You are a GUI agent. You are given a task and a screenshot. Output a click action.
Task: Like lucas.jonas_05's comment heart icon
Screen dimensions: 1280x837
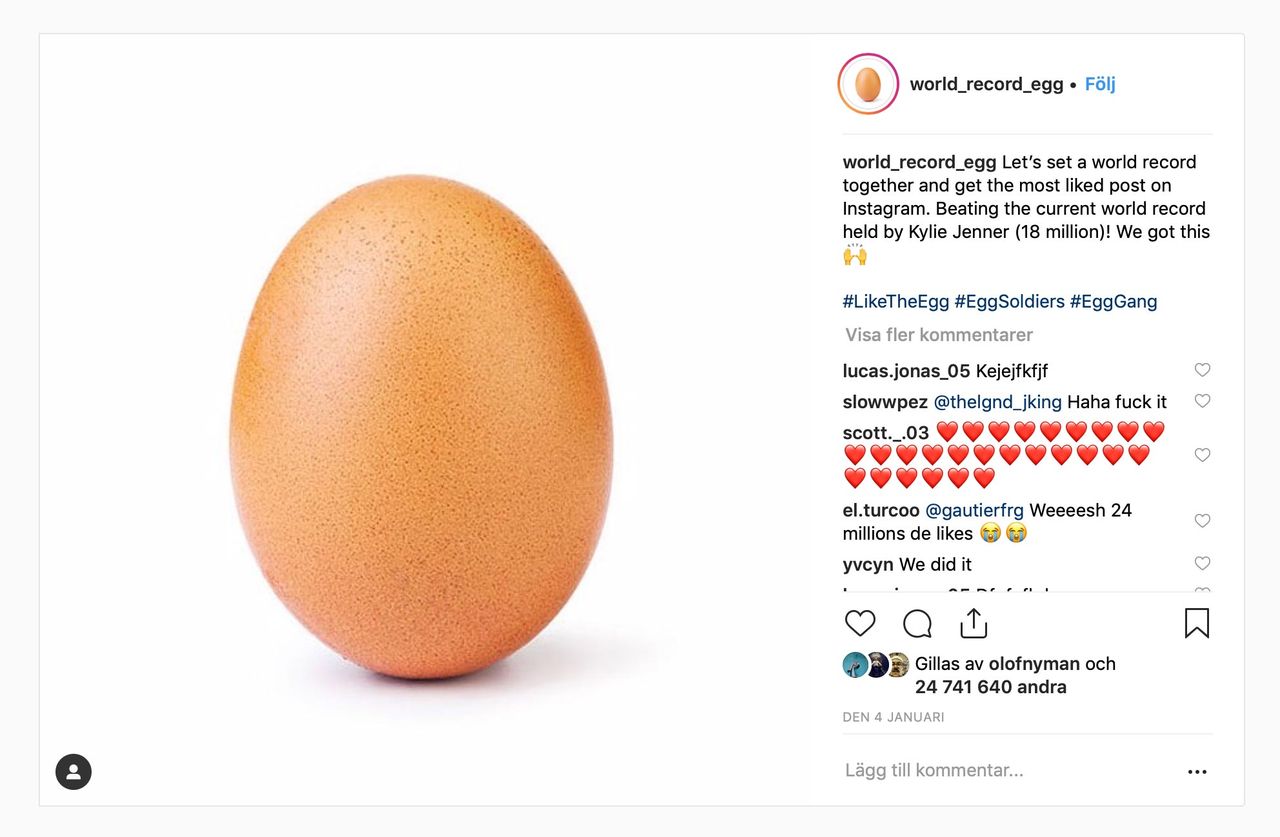point(1202,369)
